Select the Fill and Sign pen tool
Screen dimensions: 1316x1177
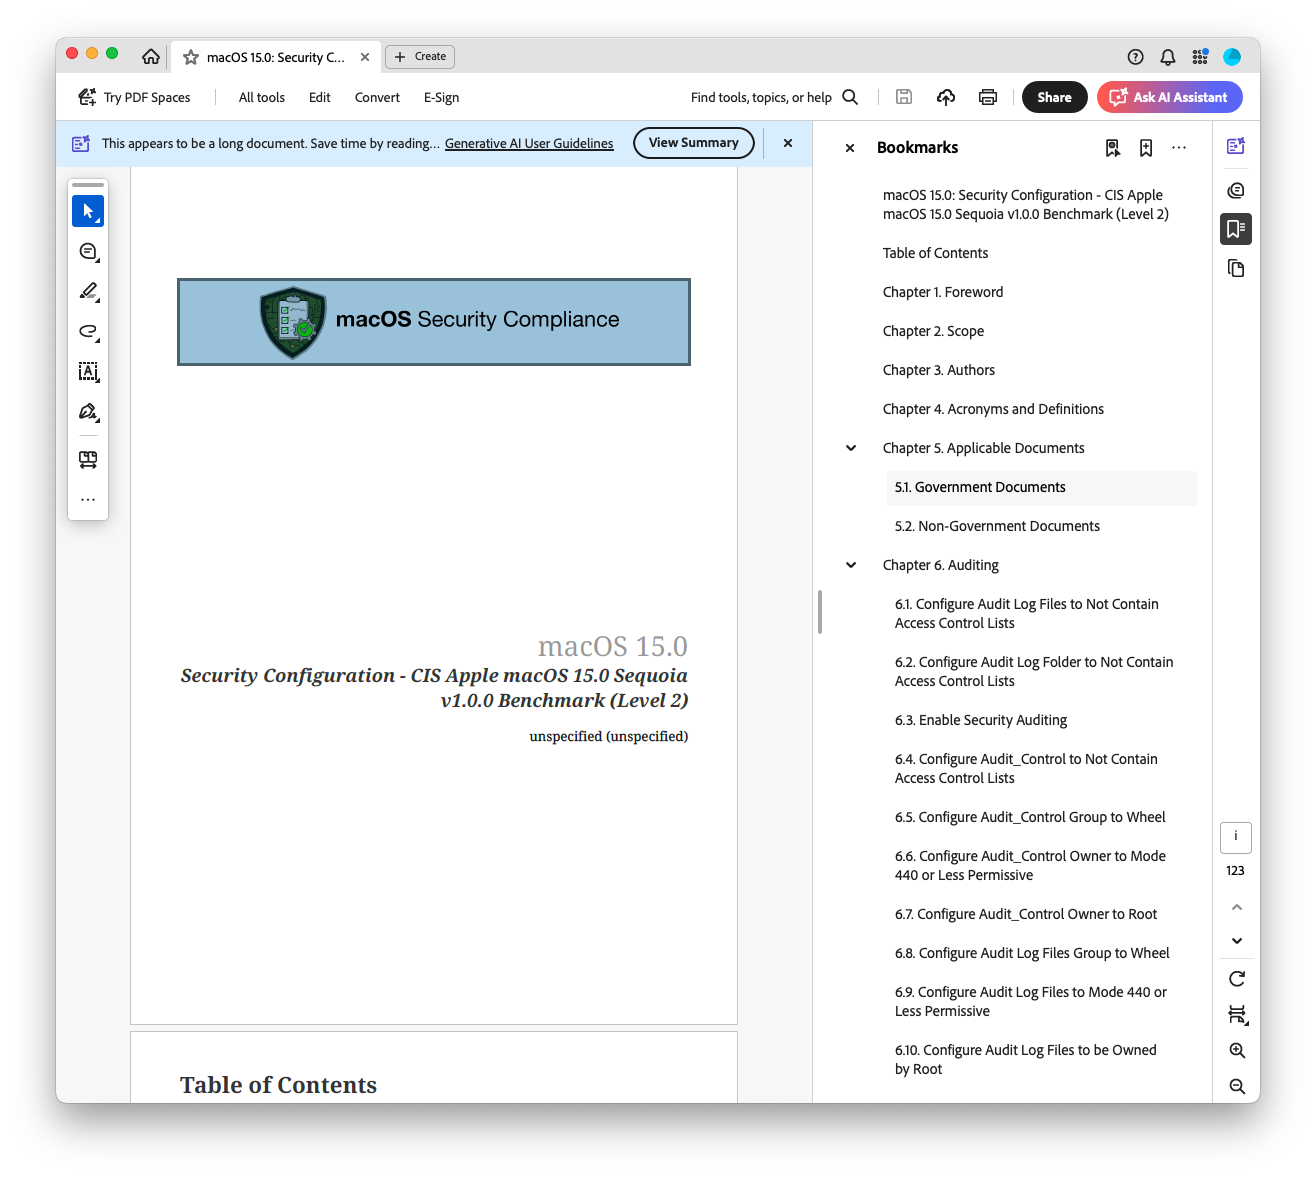pyautogui.click(x=88, y=411)
